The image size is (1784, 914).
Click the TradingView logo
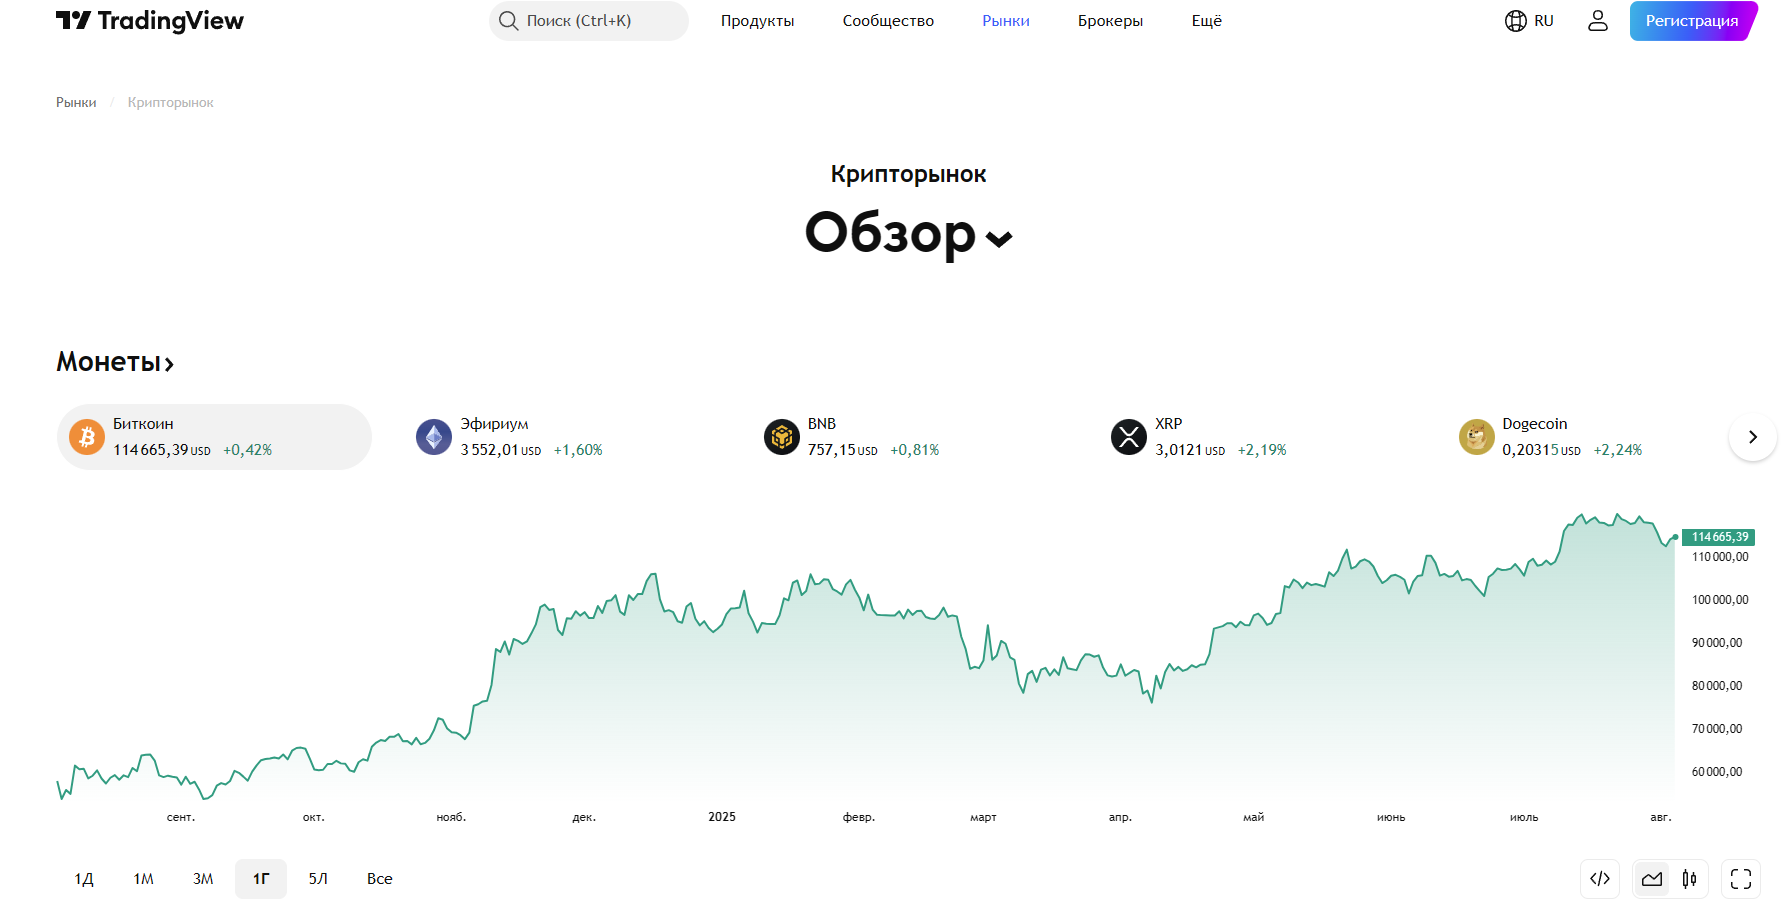150,21
